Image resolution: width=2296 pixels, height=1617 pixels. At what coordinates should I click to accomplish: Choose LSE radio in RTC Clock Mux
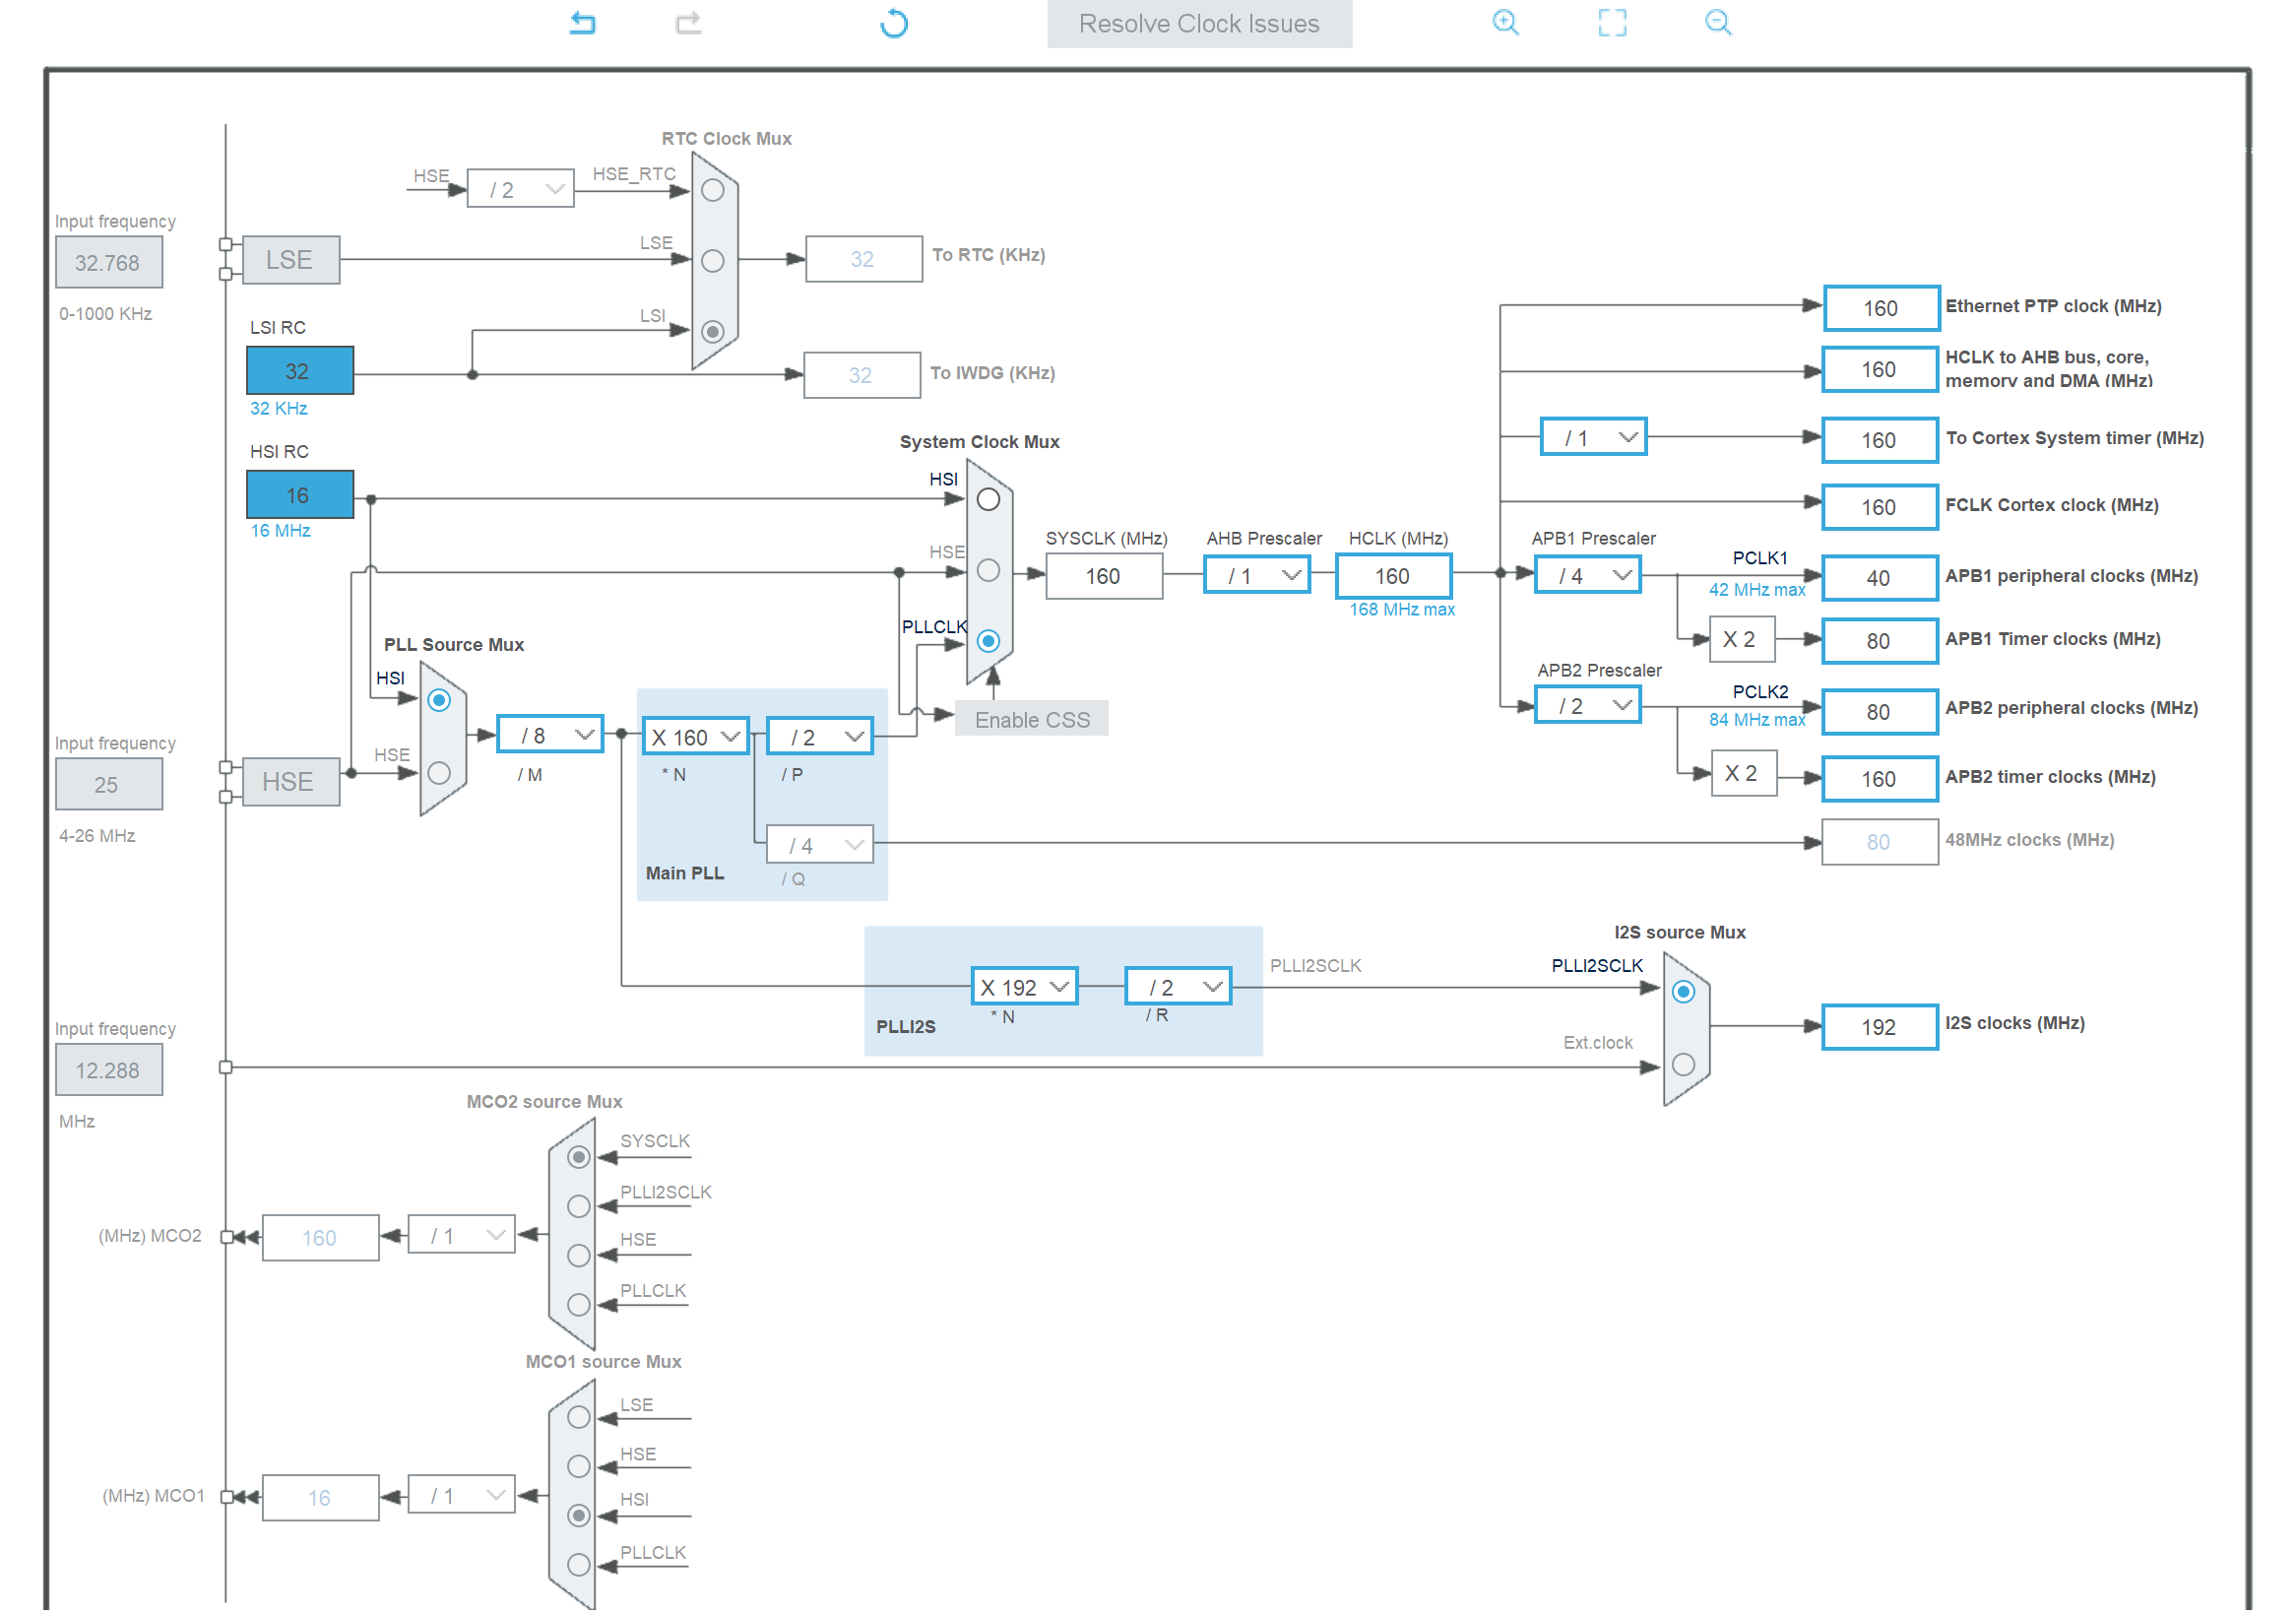click(x=713, y=261)
